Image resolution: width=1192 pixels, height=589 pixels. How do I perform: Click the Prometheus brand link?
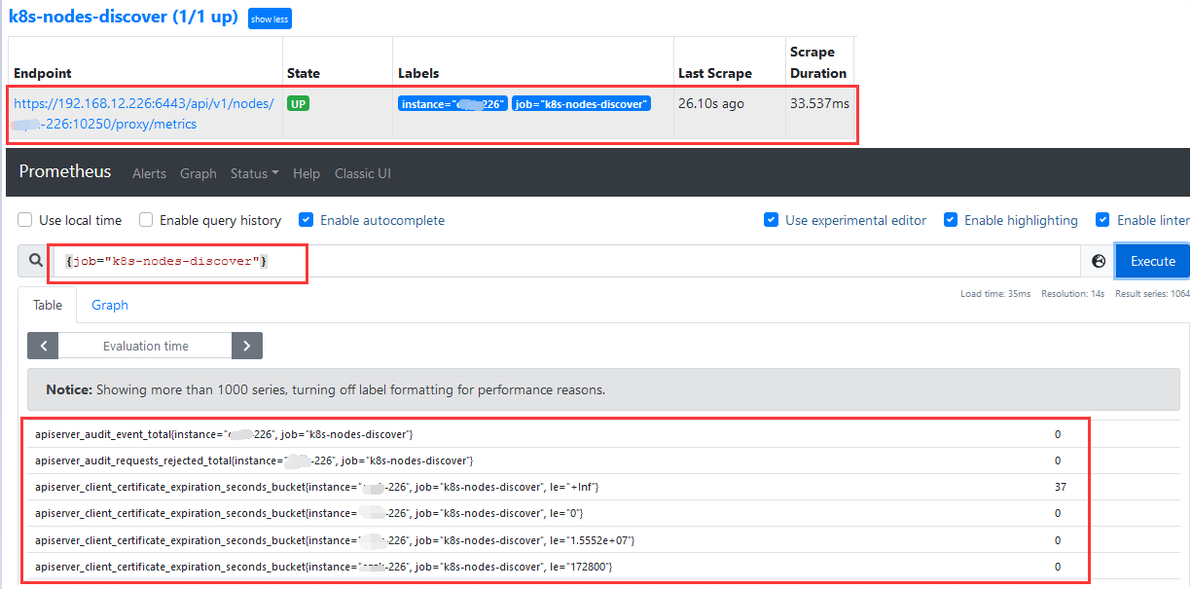[x=65, y=172]
